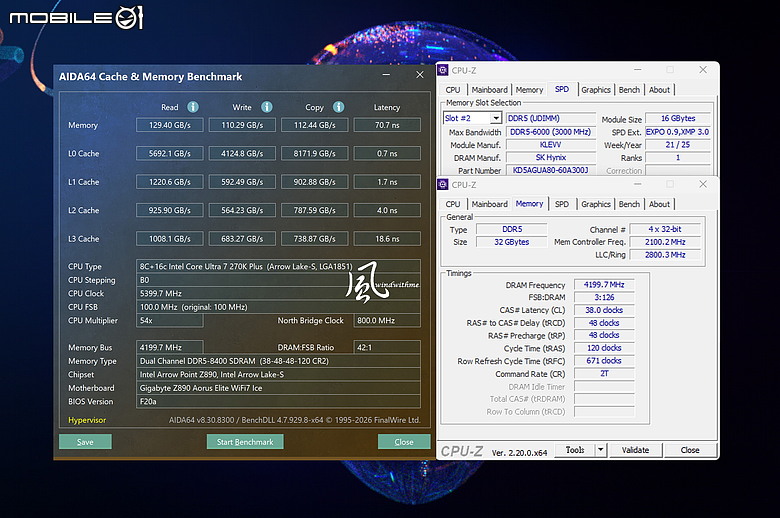Image resolution: width=780 pixels, height=518 pixels.
Task: Click the top CPU-Z window's app icon
Action: coord(443,70)
